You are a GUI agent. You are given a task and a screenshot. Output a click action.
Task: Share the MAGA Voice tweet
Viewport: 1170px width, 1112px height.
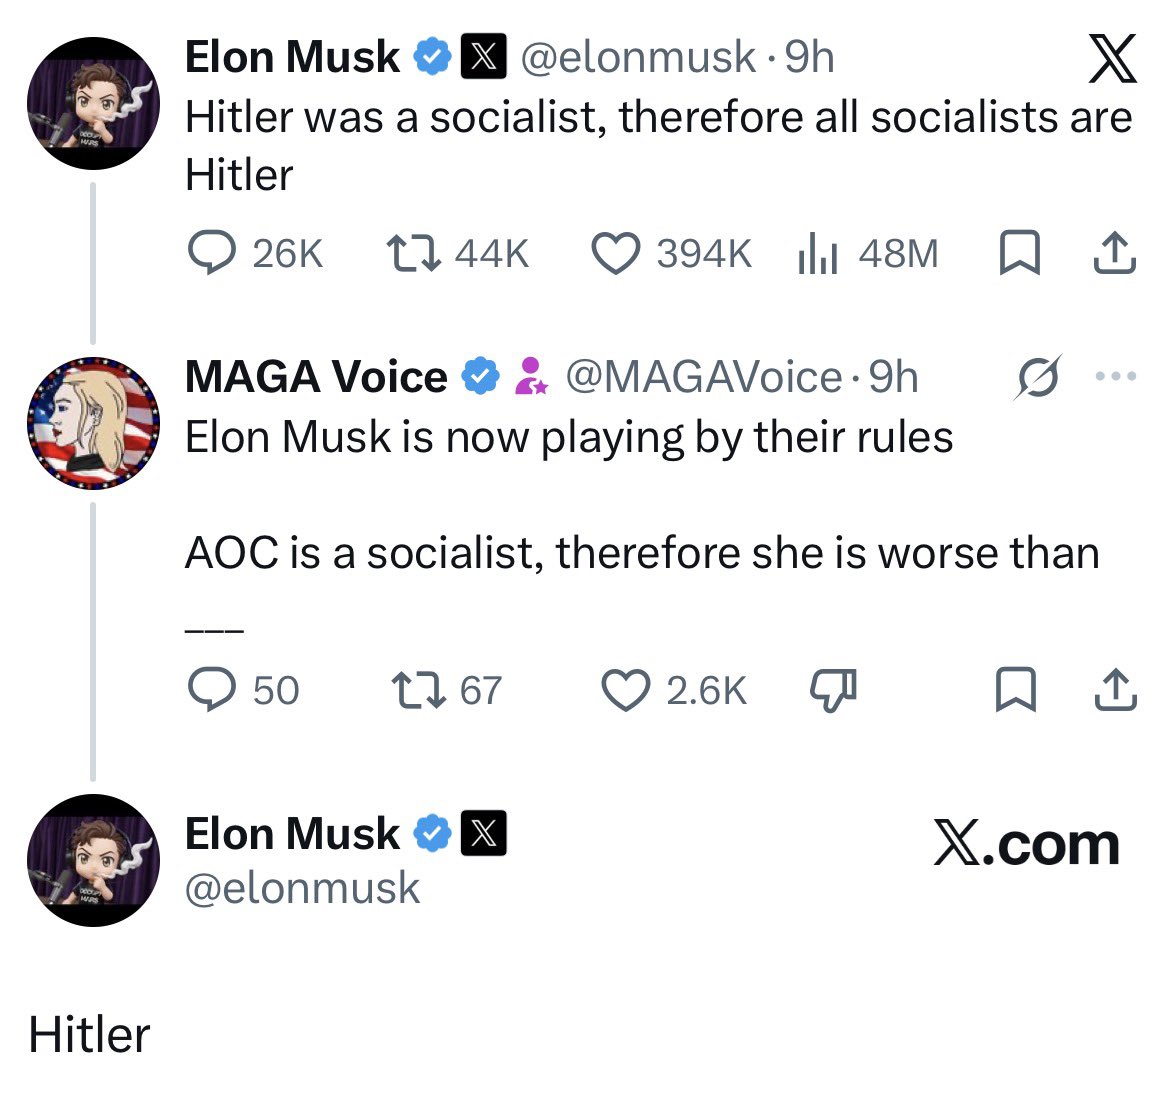(1116, 690)
